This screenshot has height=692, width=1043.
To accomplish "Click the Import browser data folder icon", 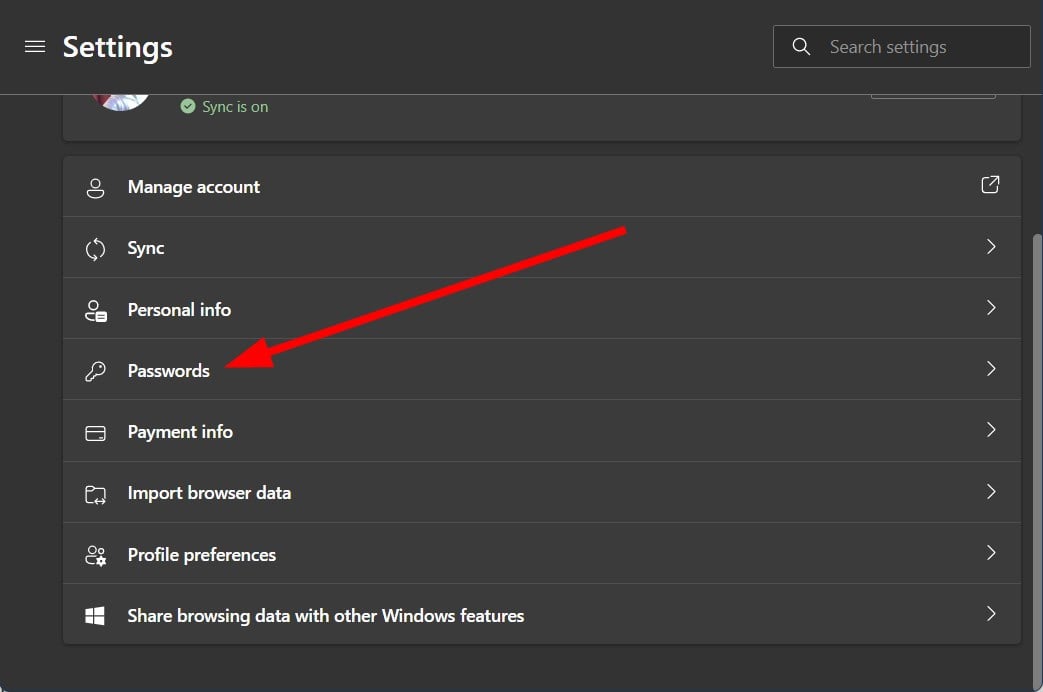I will pyautogui.click(x=96, y=494).
